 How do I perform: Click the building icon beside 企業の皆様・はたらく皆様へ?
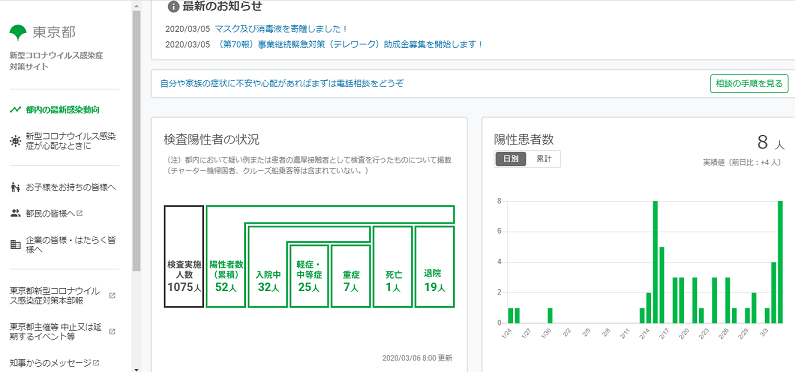coord(15,245)
